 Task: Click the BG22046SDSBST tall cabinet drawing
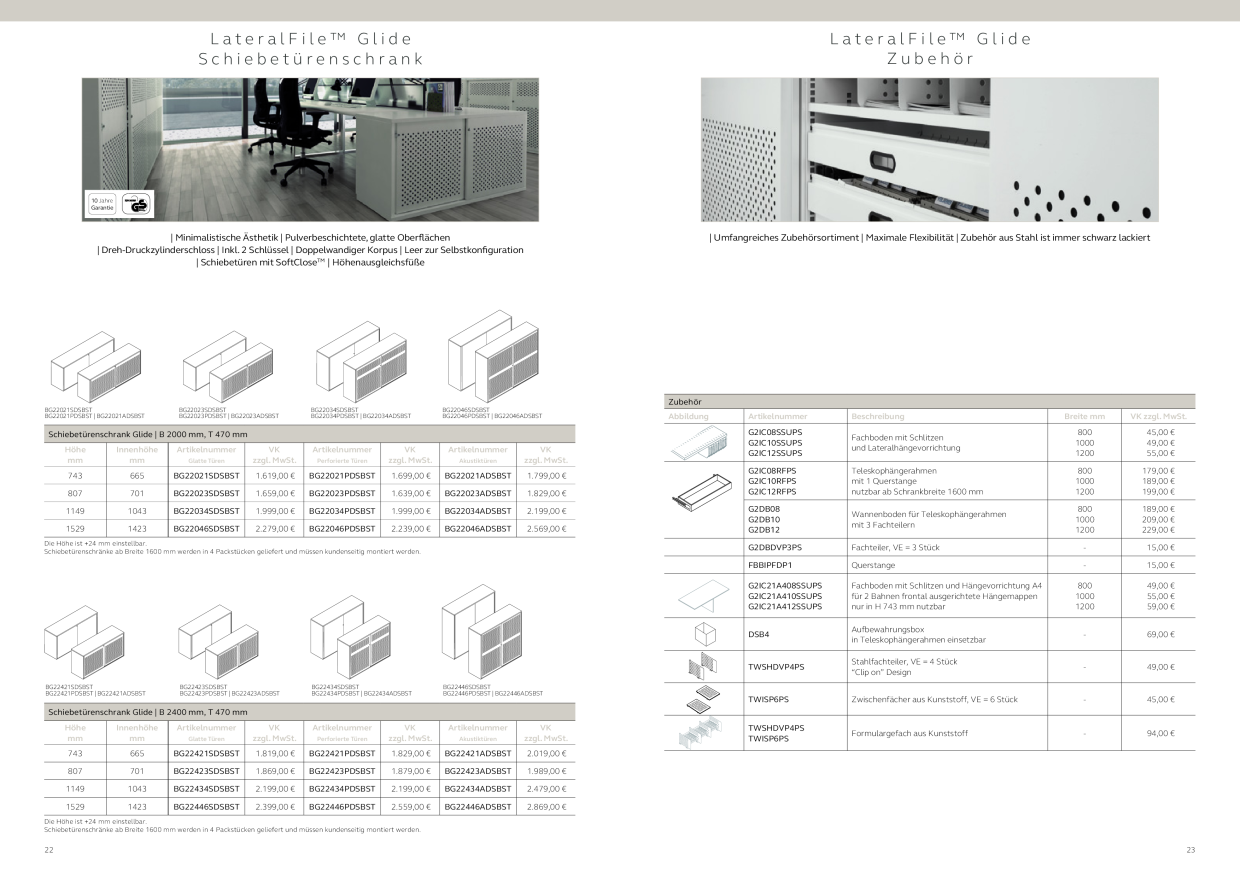(493, 357)
